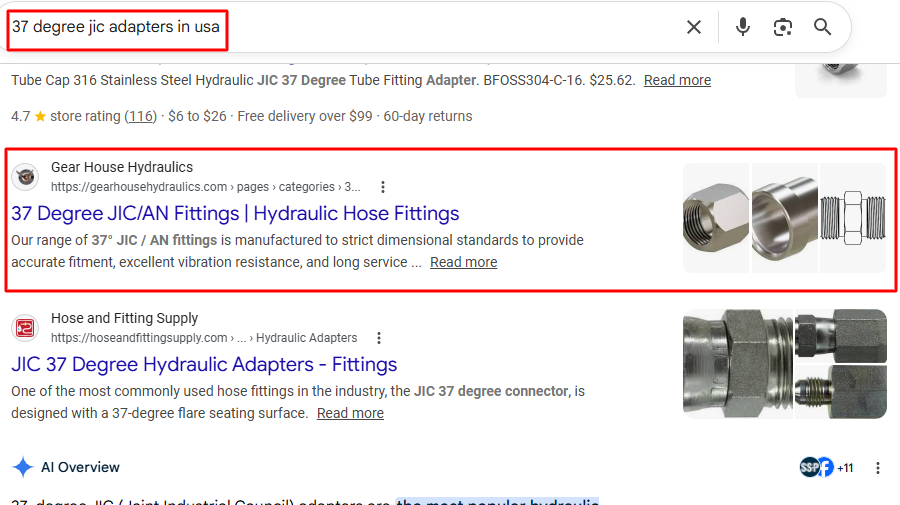This screenshot has height=505, width=900.
Task: Start voice search with microphone icon
Action: click(742, 27)
